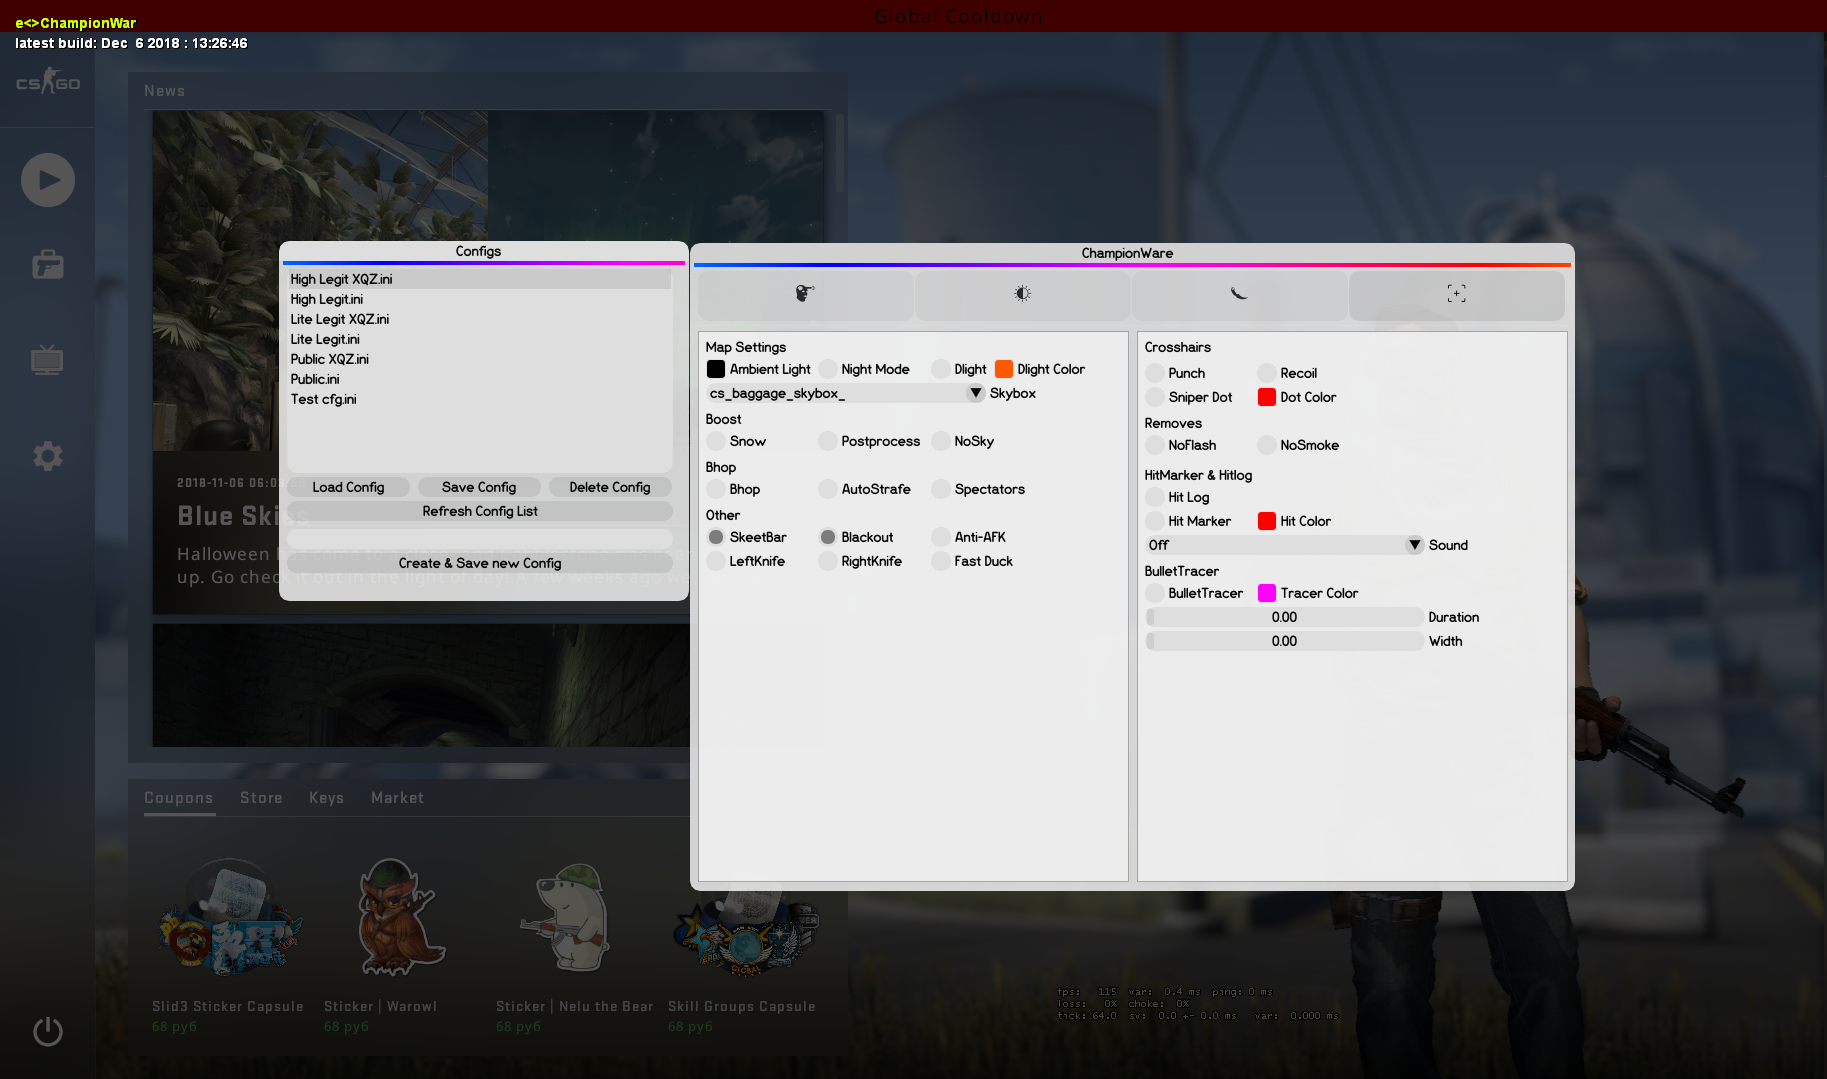The image size is (1827, 1079).
Task: Toggle Hit Log
Action: coord(1155,497)
